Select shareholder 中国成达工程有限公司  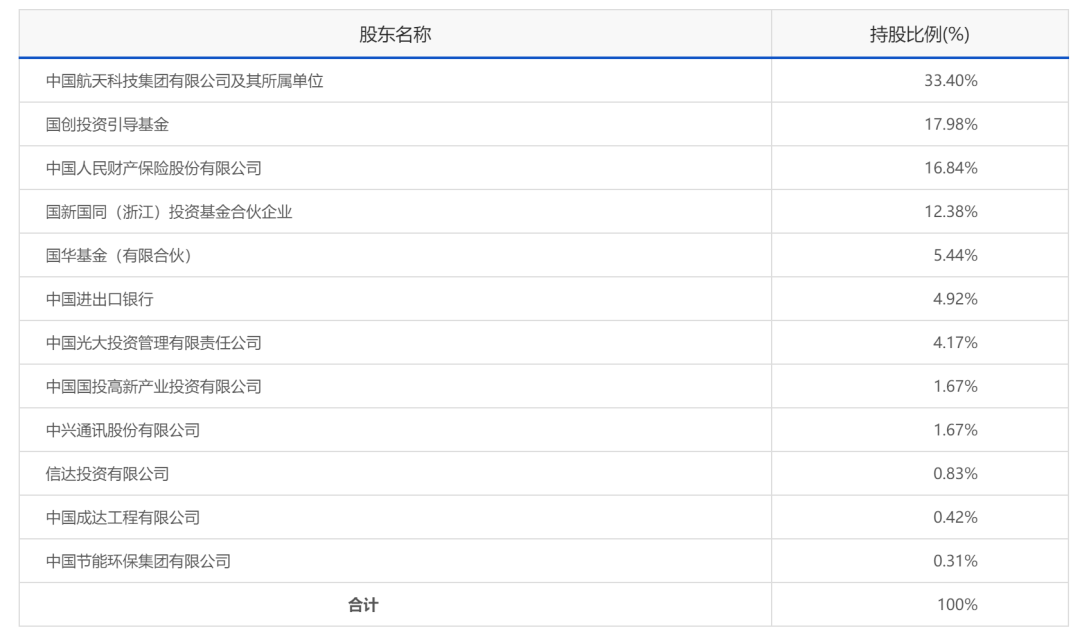tap(123, 518)
